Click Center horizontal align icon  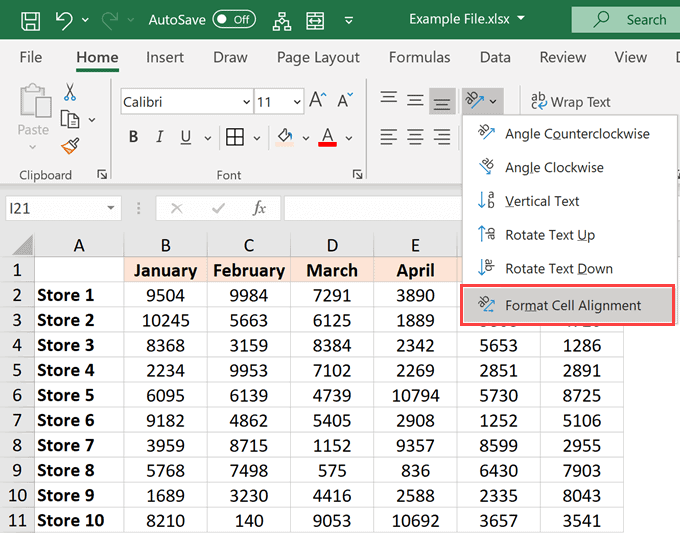tap(415, 137)
